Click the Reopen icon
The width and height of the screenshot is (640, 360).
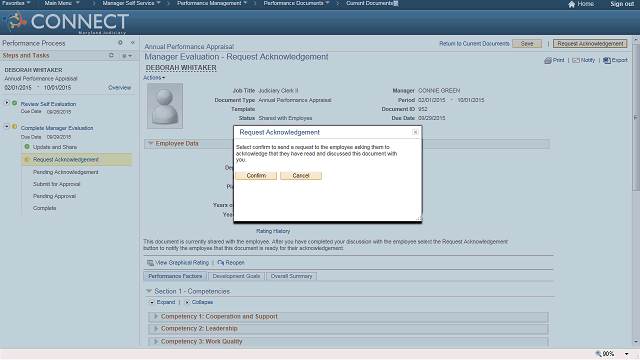[221, 262]
